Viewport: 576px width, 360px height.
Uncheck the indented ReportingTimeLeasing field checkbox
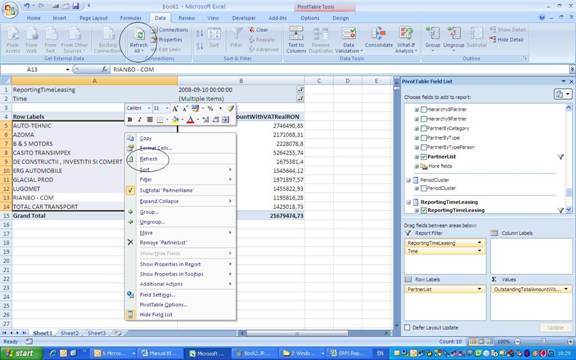tap(424, 210)
